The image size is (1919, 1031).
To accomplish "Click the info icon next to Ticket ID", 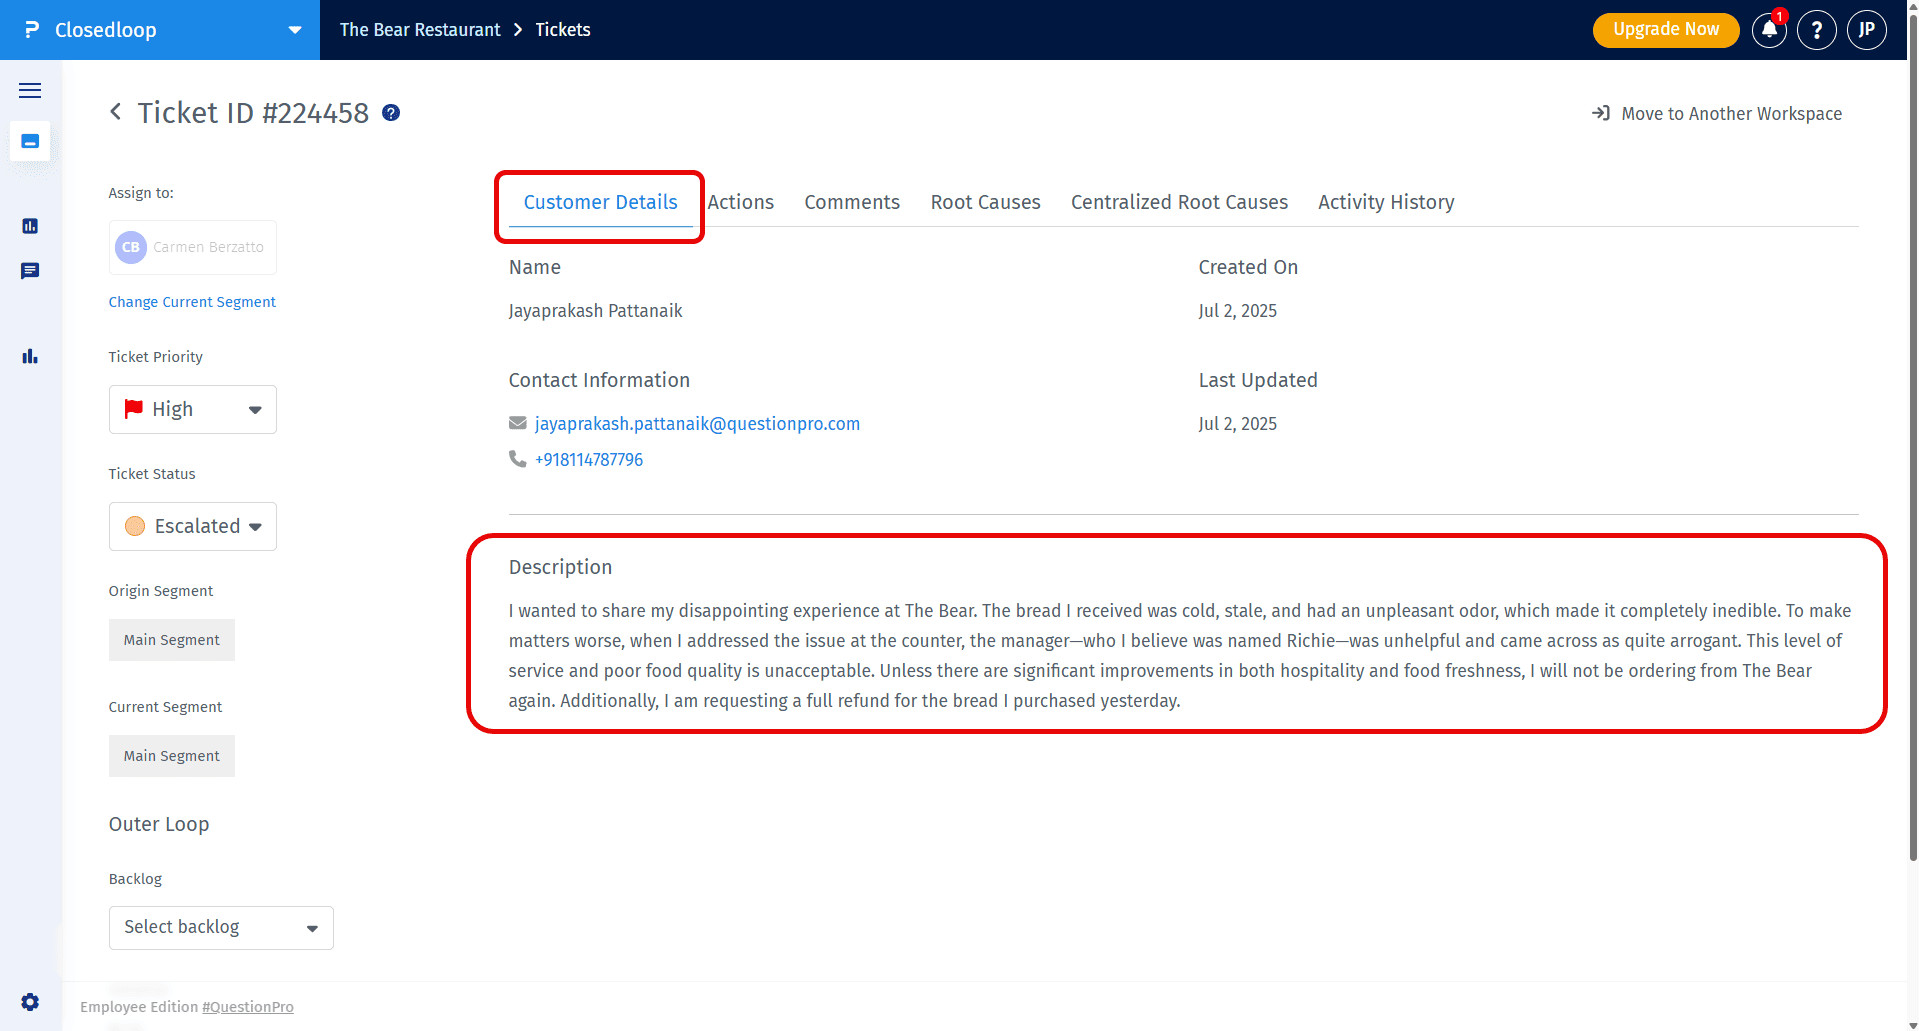I will point(391,113).
